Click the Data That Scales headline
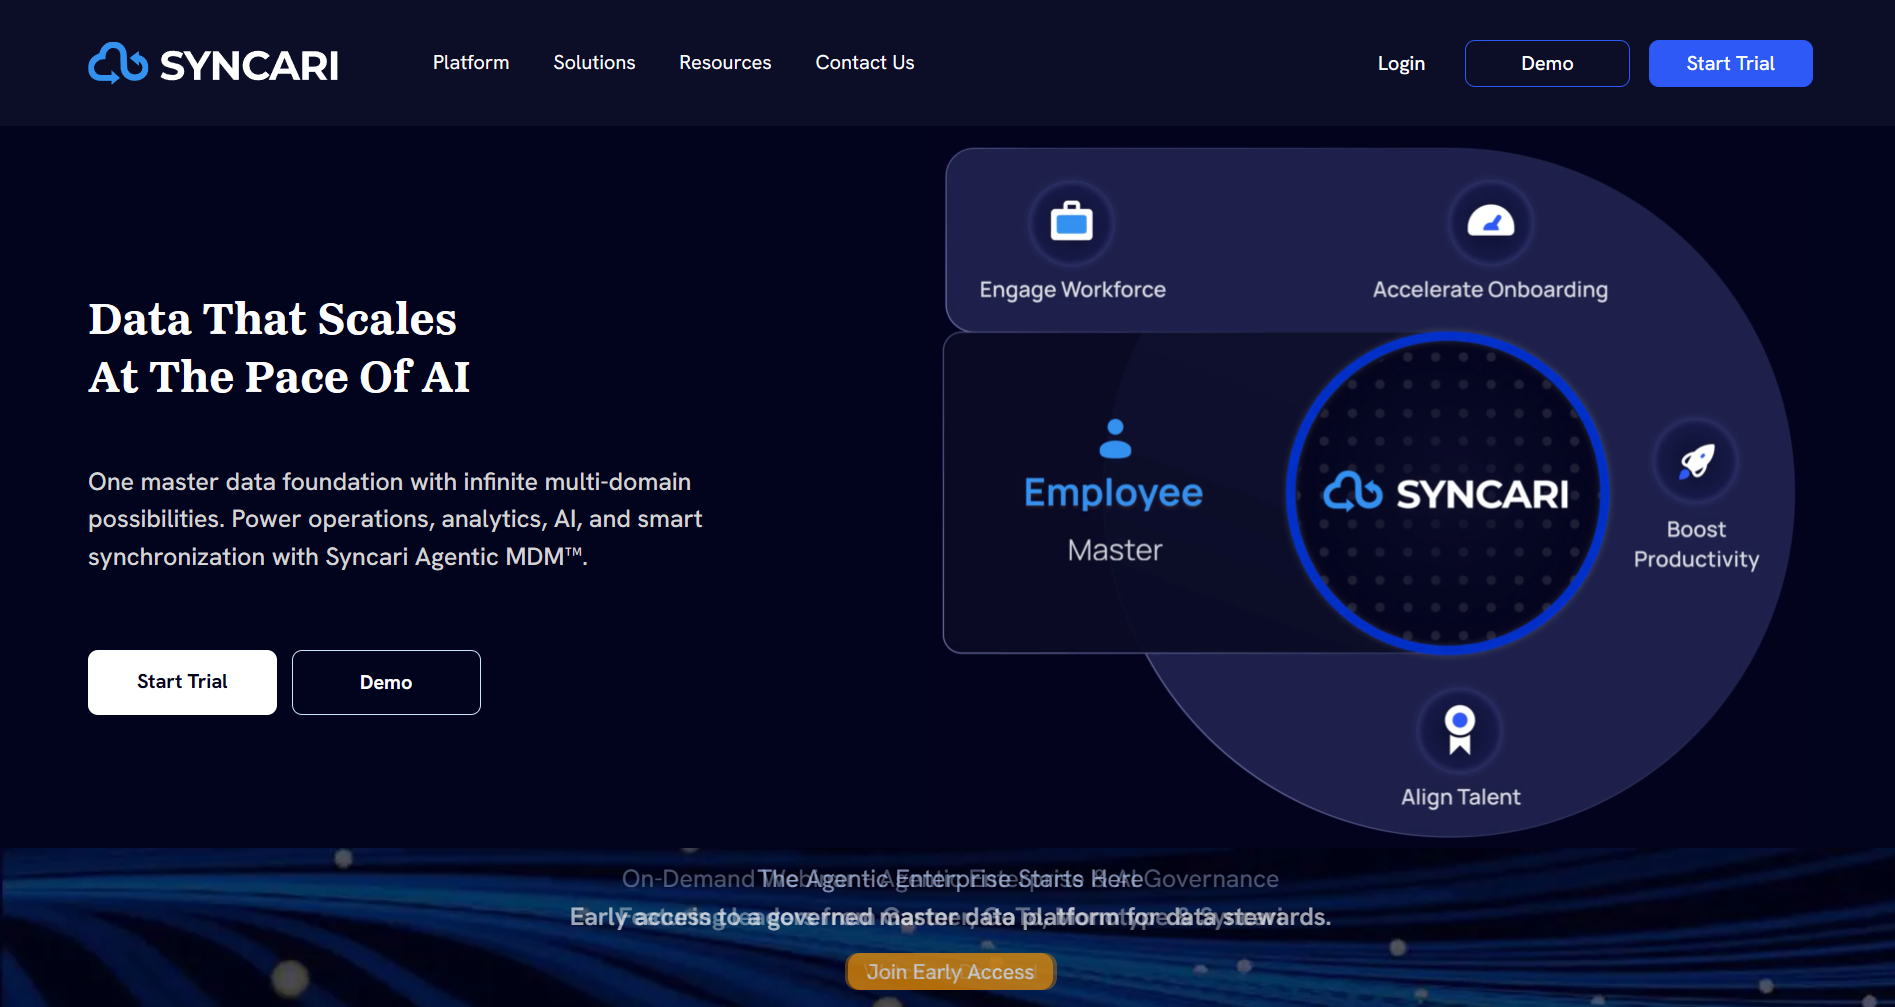 [279, 348]
